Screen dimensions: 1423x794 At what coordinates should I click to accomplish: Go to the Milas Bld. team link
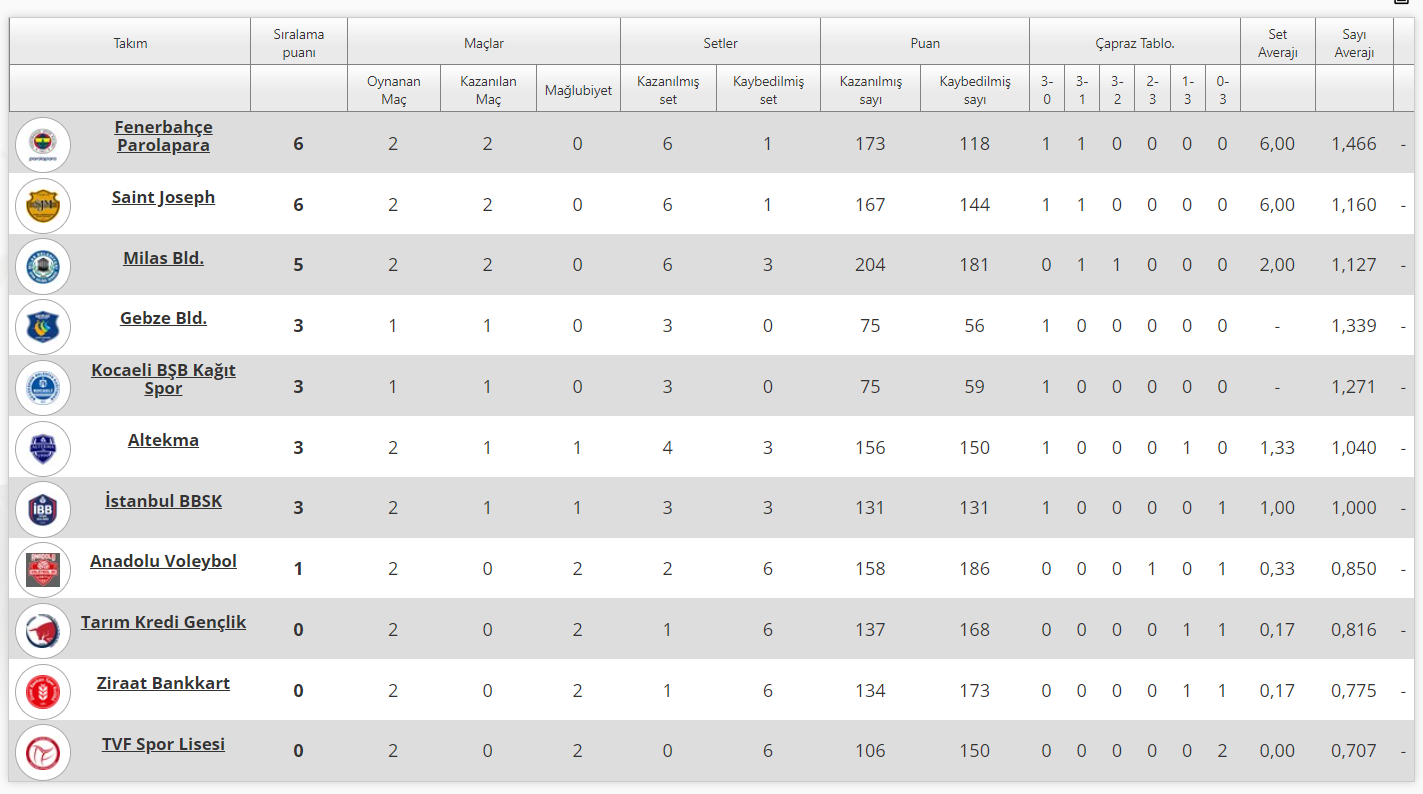point(163,258)
